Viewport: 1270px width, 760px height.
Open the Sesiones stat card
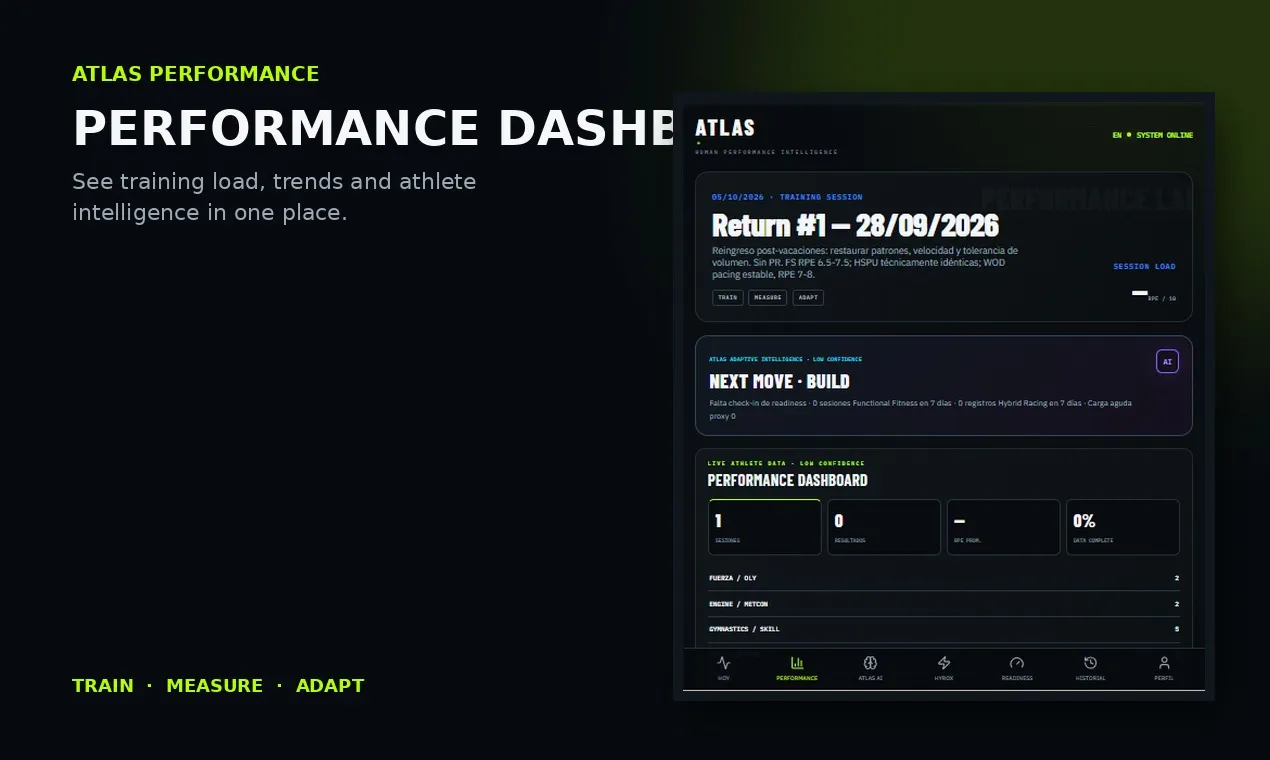click(765, 527)
